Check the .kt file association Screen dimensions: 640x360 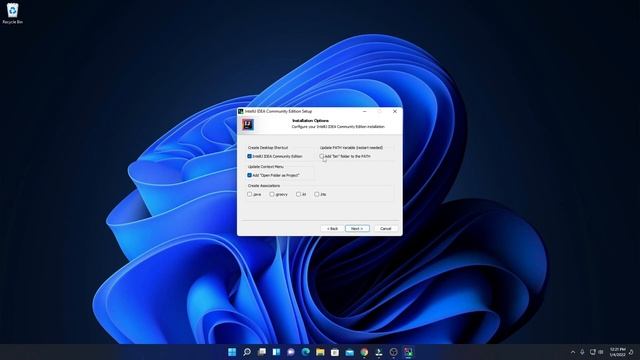pos(298,194)
